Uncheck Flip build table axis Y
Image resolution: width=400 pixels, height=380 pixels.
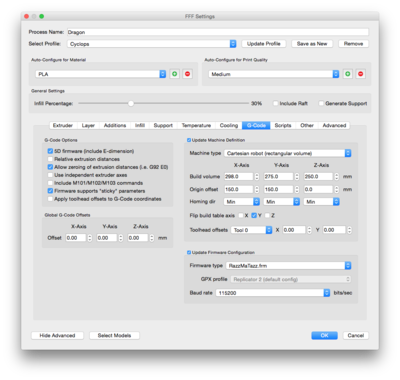click(254, 215)
